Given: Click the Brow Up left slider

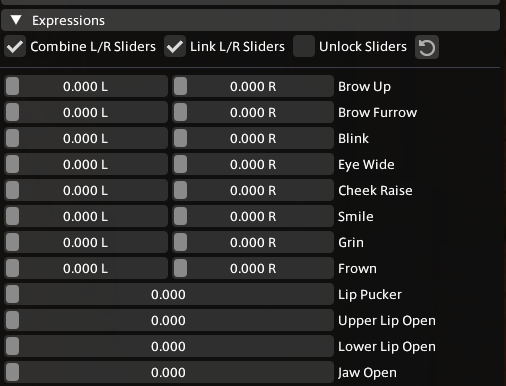Looking at the screenshot, I should pyautogui.click(x=86, y=86).
